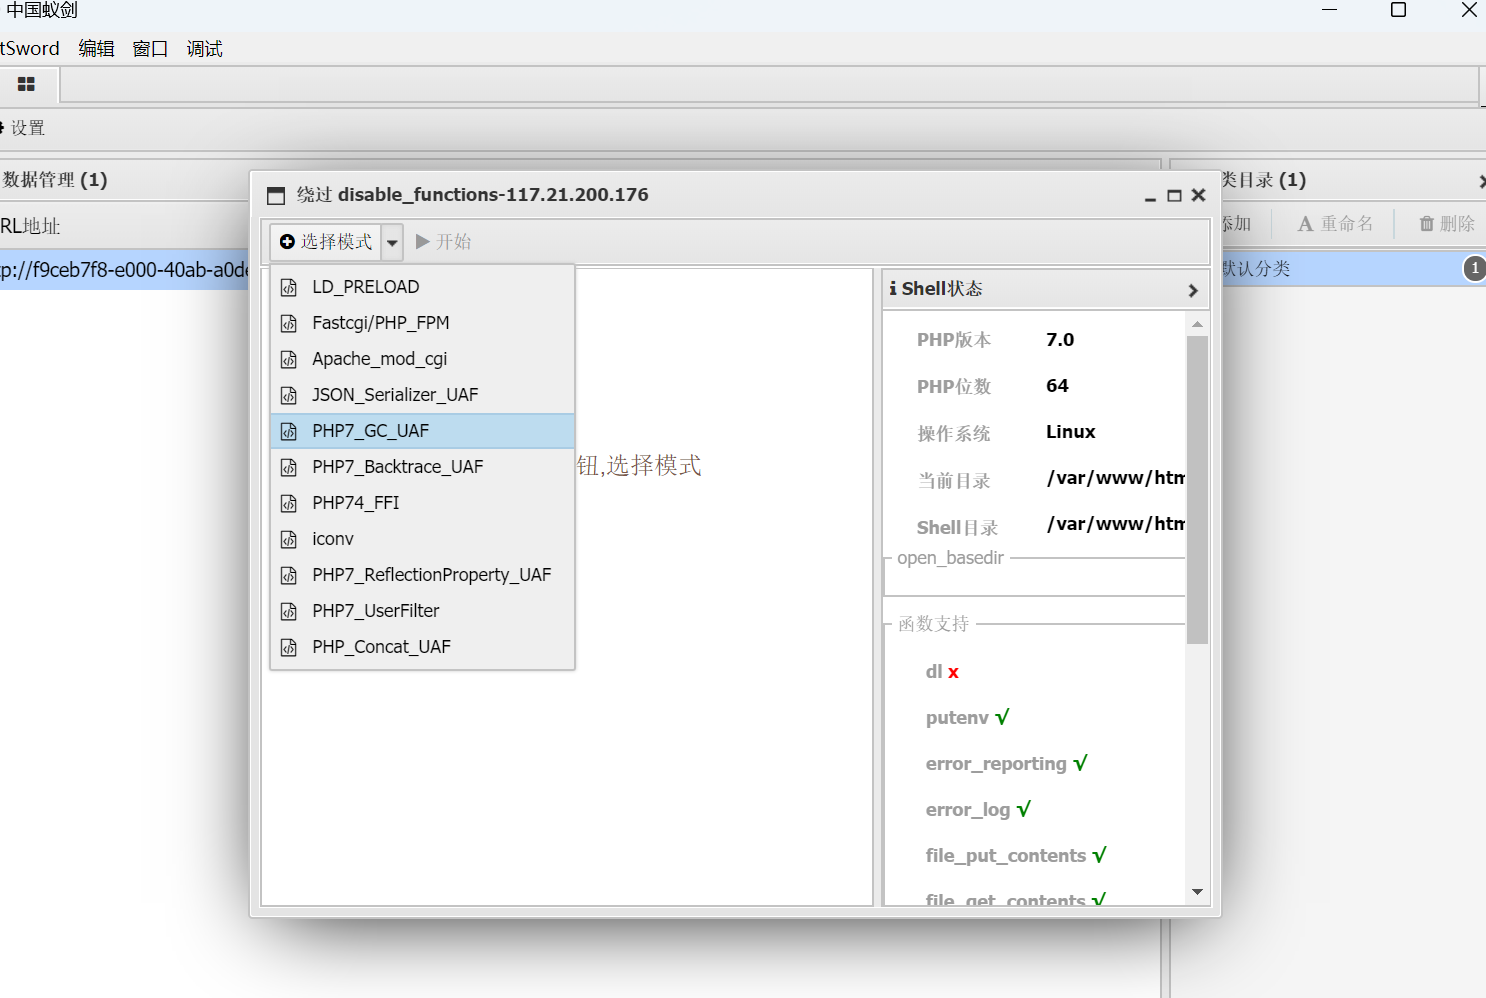Choose PHP7_Backtrace_UAF from the list

[x=397, y=467]
